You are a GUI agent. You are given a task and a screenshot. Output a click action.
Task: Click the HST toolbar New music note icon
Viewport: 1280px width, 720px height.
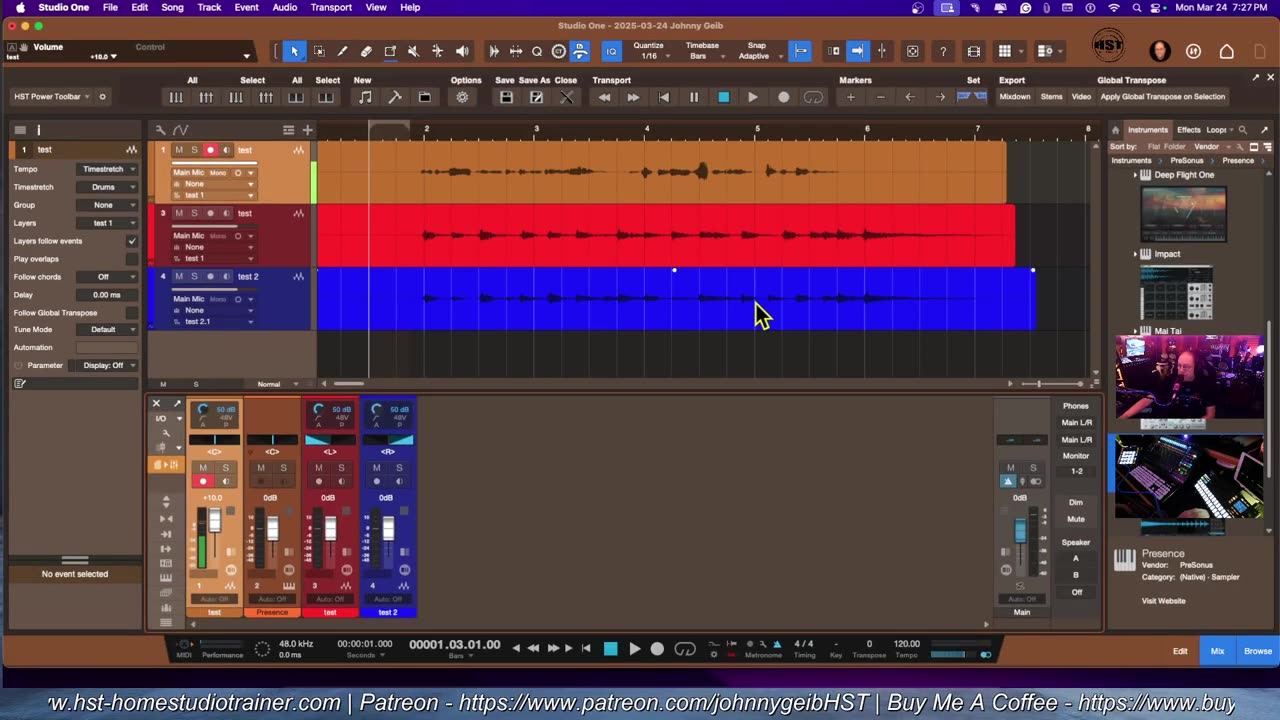pos(365,97)
